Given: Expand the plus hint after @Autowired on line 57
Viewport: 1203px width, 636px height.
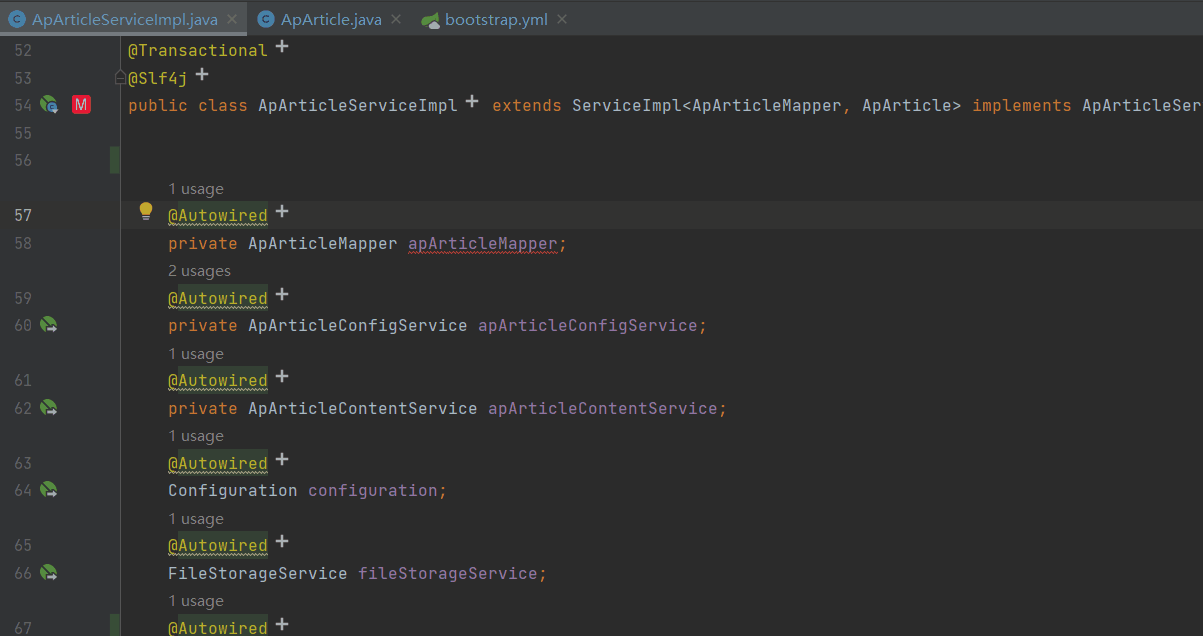Looking at the screenshot, I should coord(282,211).
